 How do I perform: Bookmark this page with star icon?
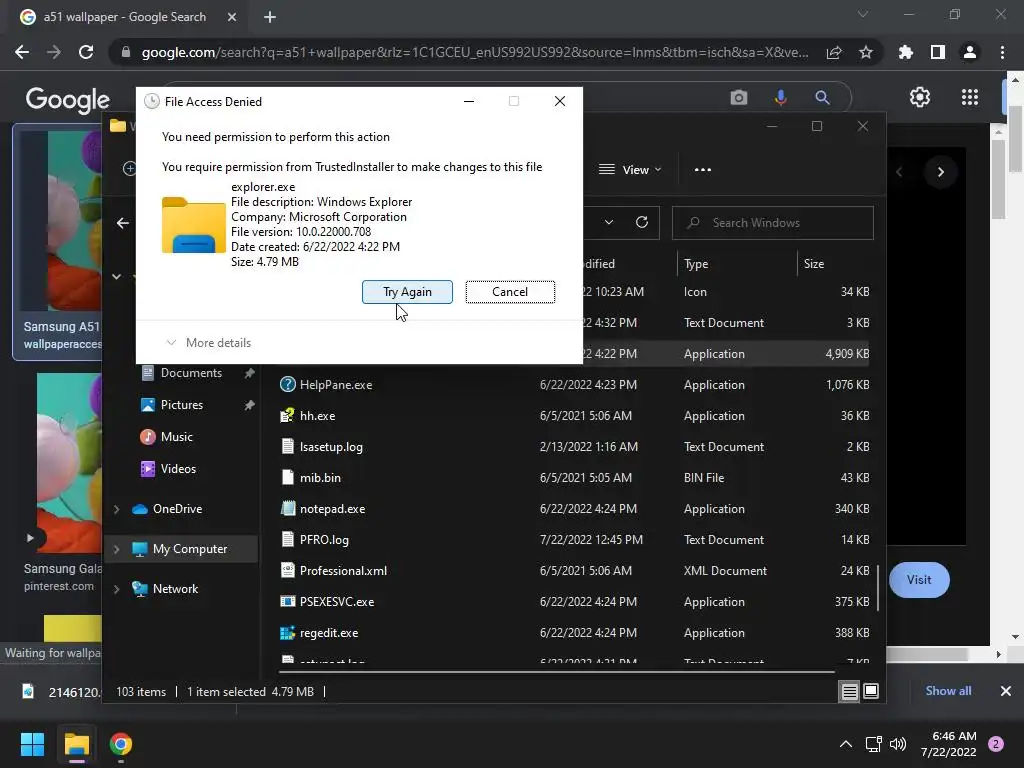866,52
